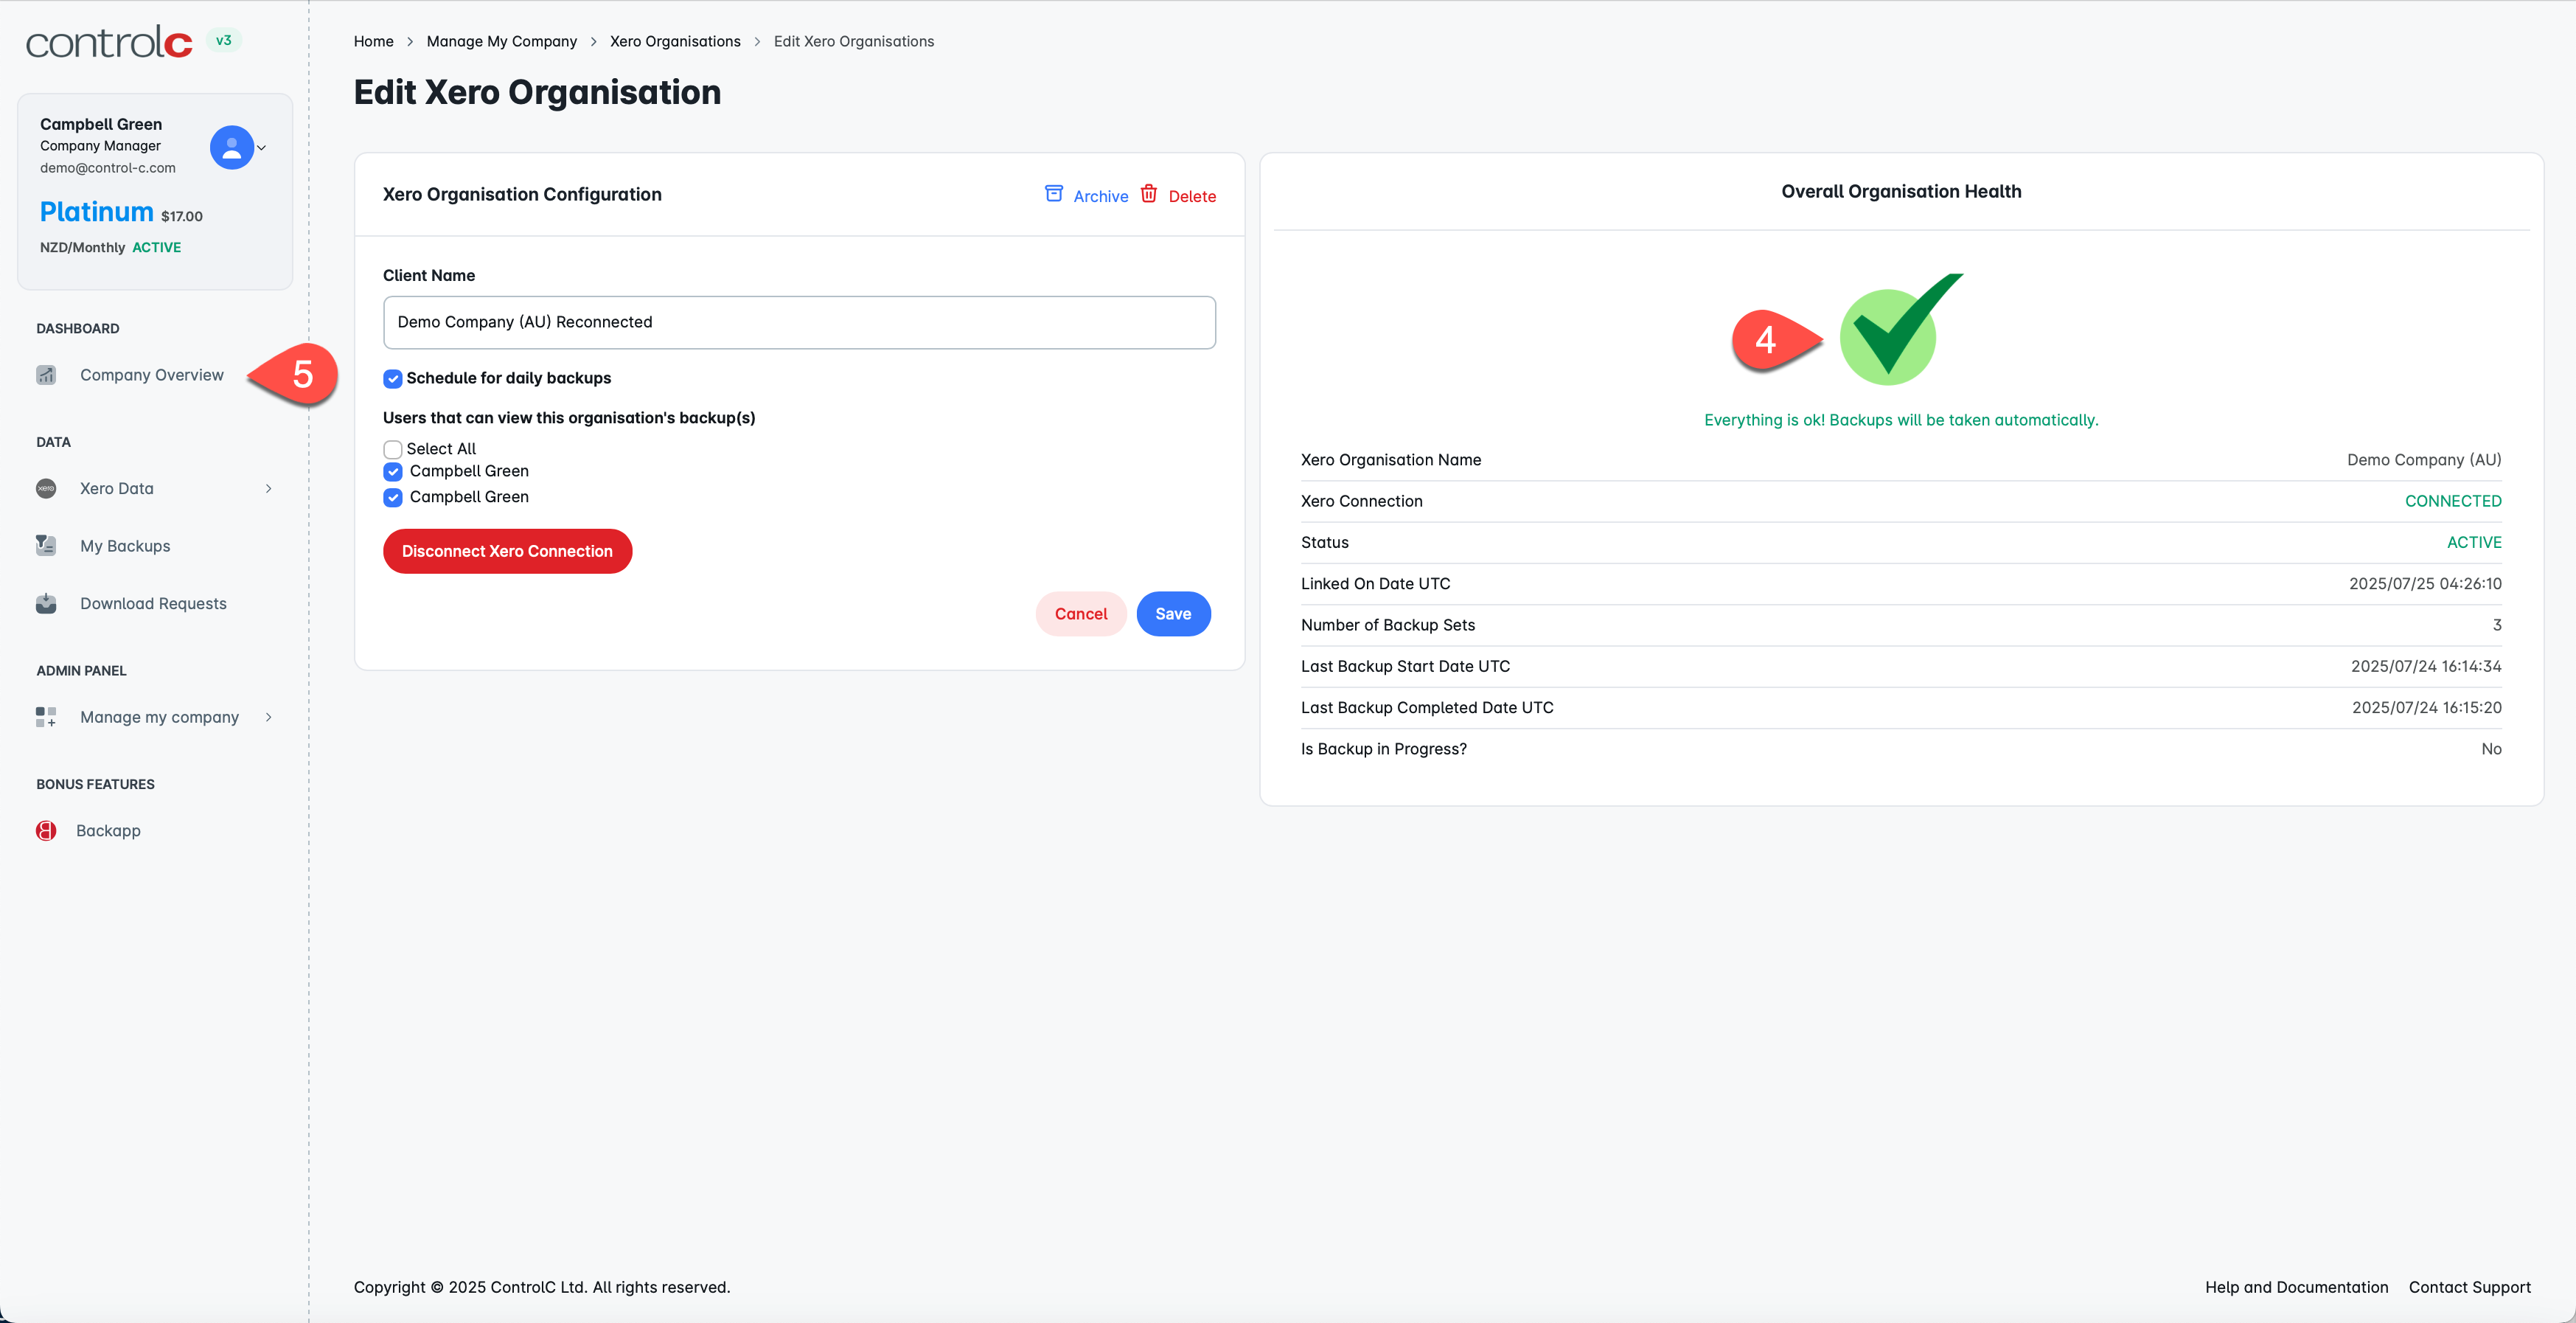Expand the Xero Data submenu chevron

(268, 489)
